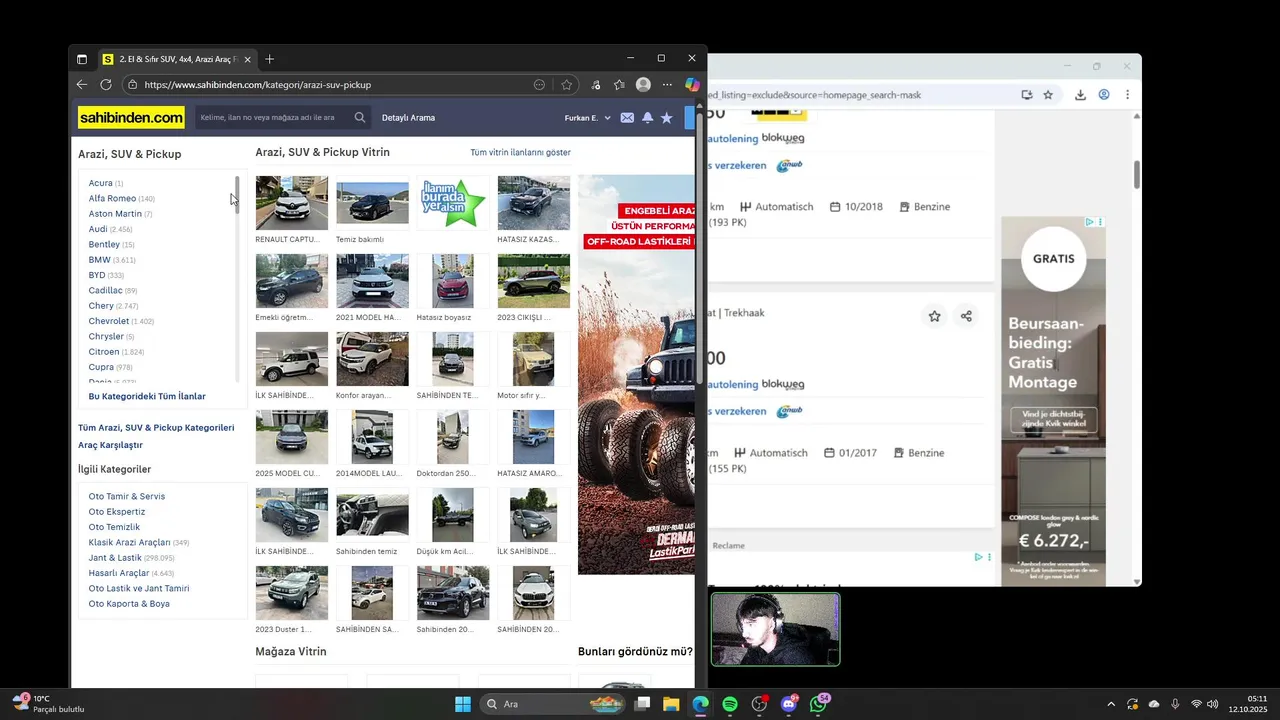Screen dimensions: 1280x720
Task: Select BMW brand category
Action: (100, 260)
